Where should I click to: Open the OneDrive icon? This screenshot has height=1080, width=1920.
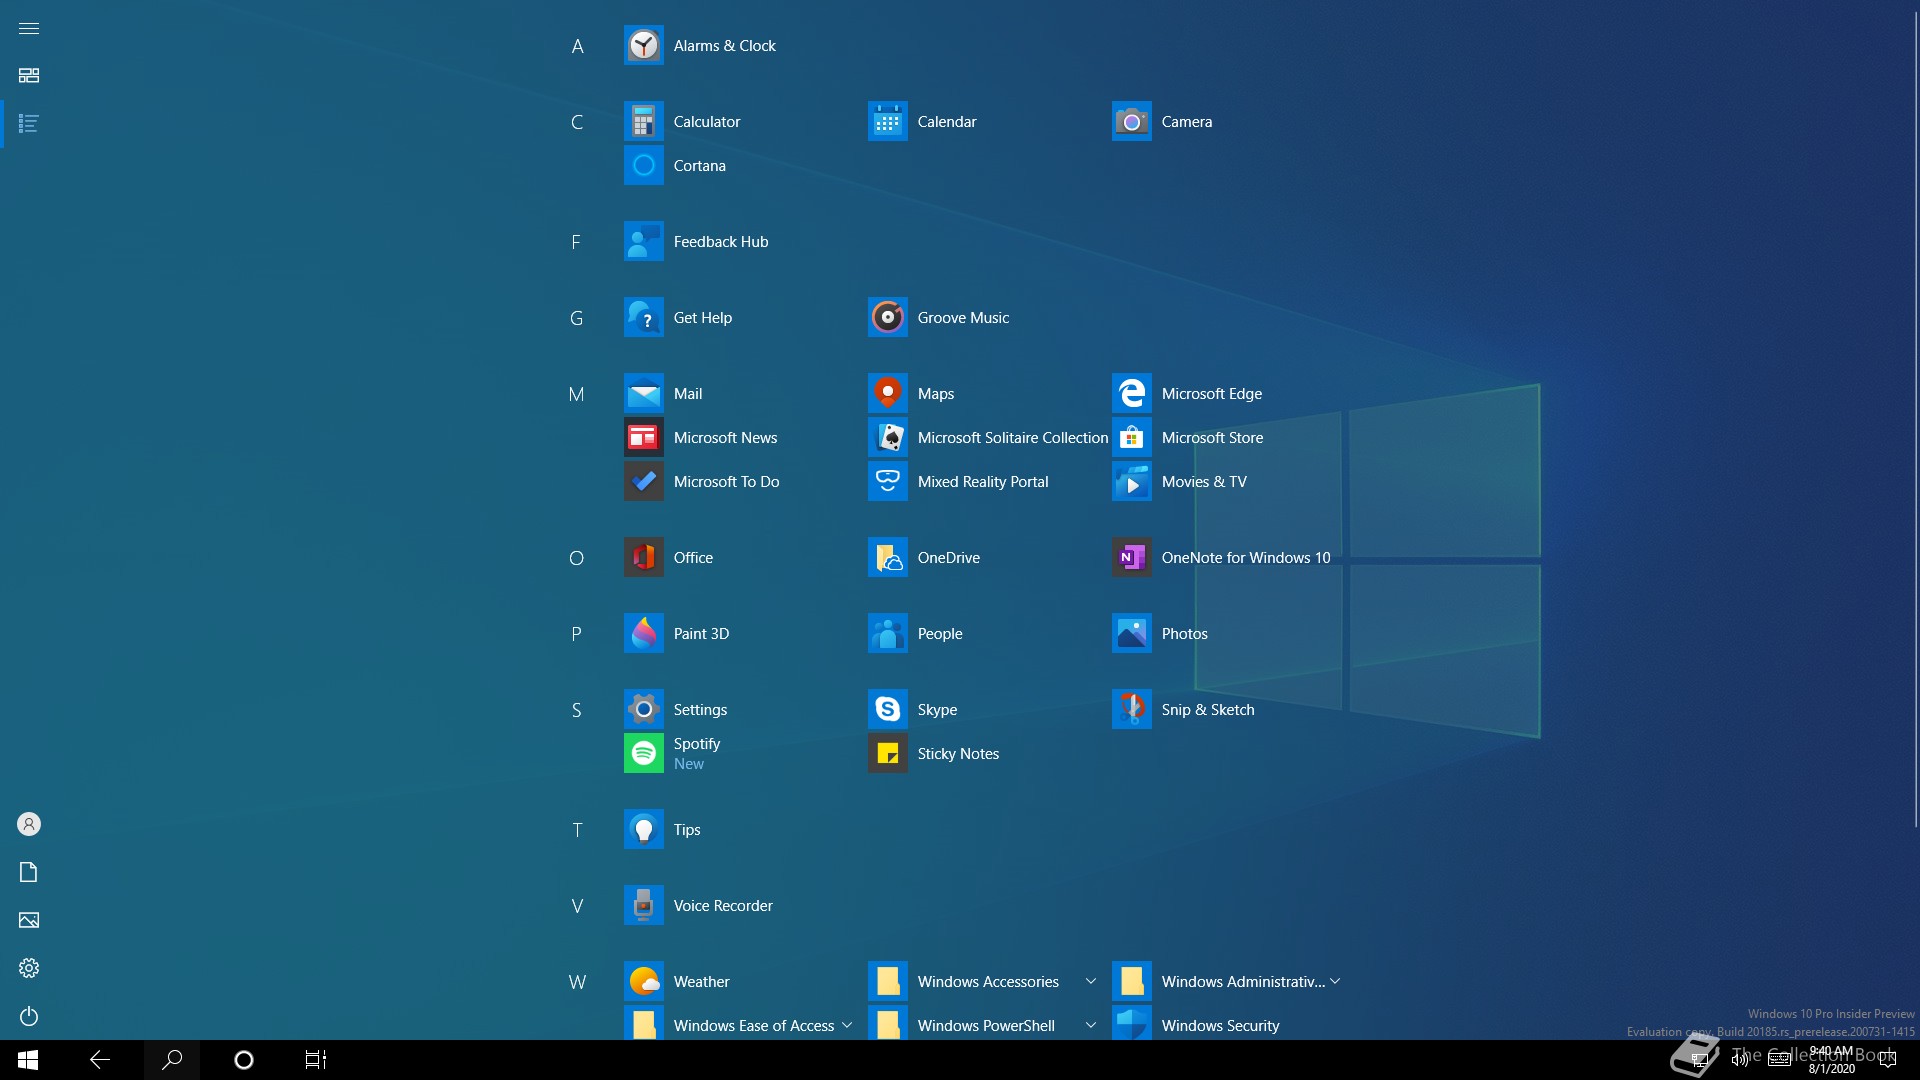(x=887, y=557)
